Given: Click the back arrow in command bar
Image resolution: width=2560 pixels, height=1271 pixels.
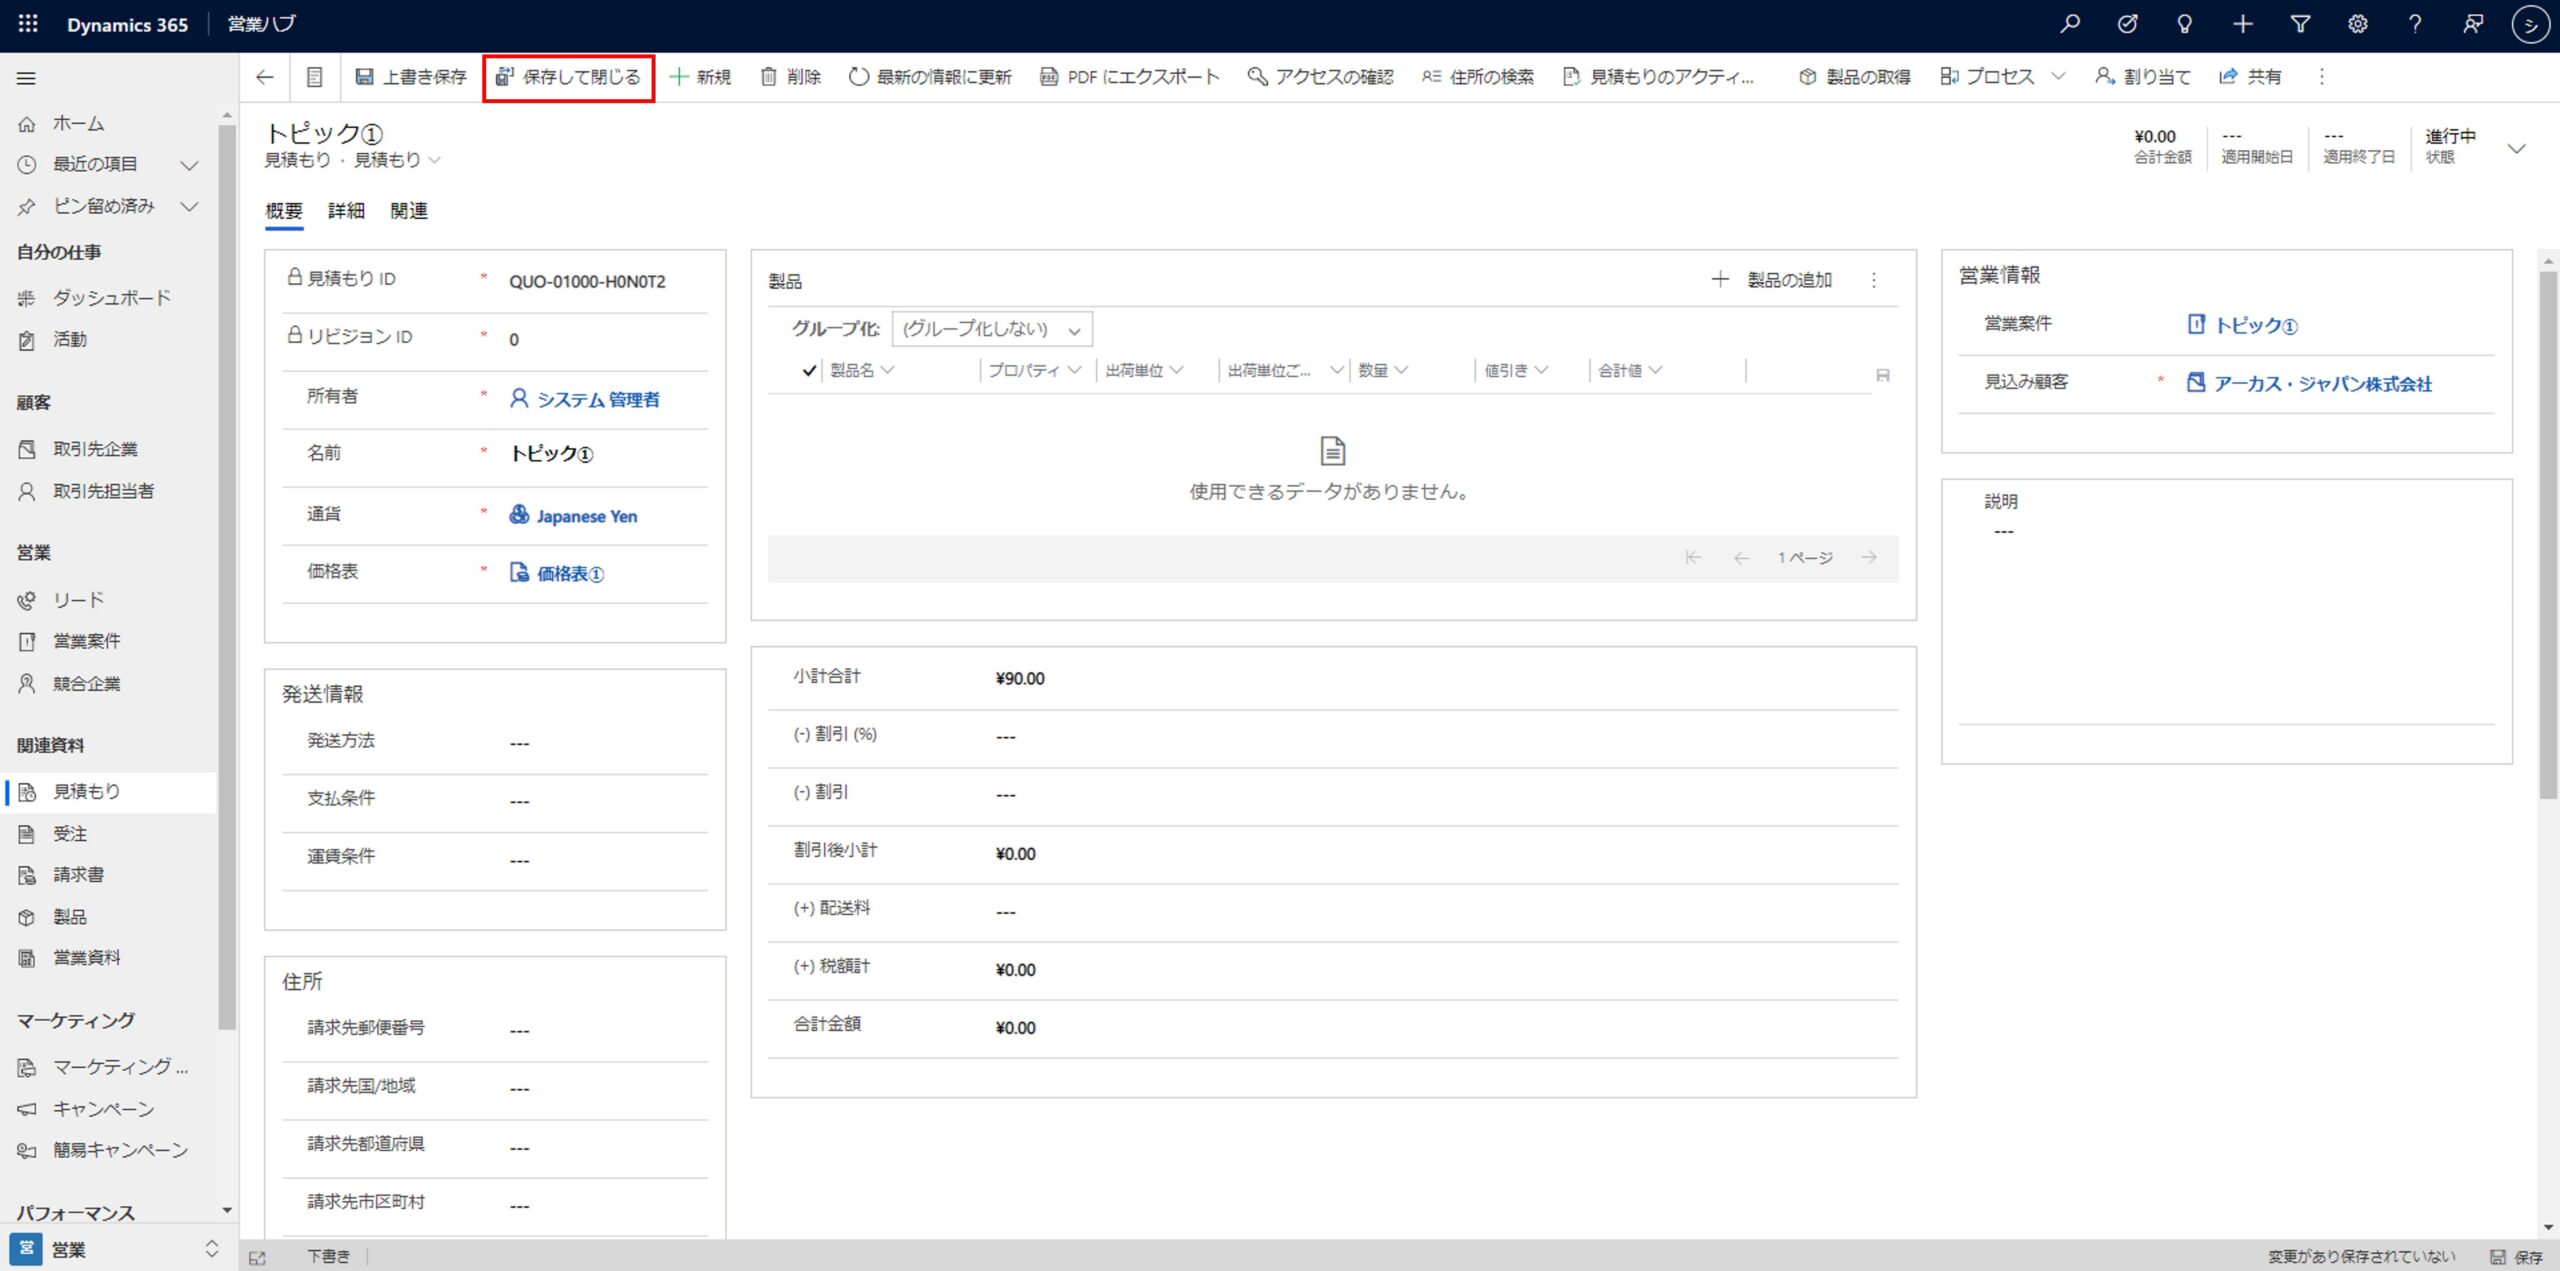Looking at the screenshot, I should click(265, 77).
